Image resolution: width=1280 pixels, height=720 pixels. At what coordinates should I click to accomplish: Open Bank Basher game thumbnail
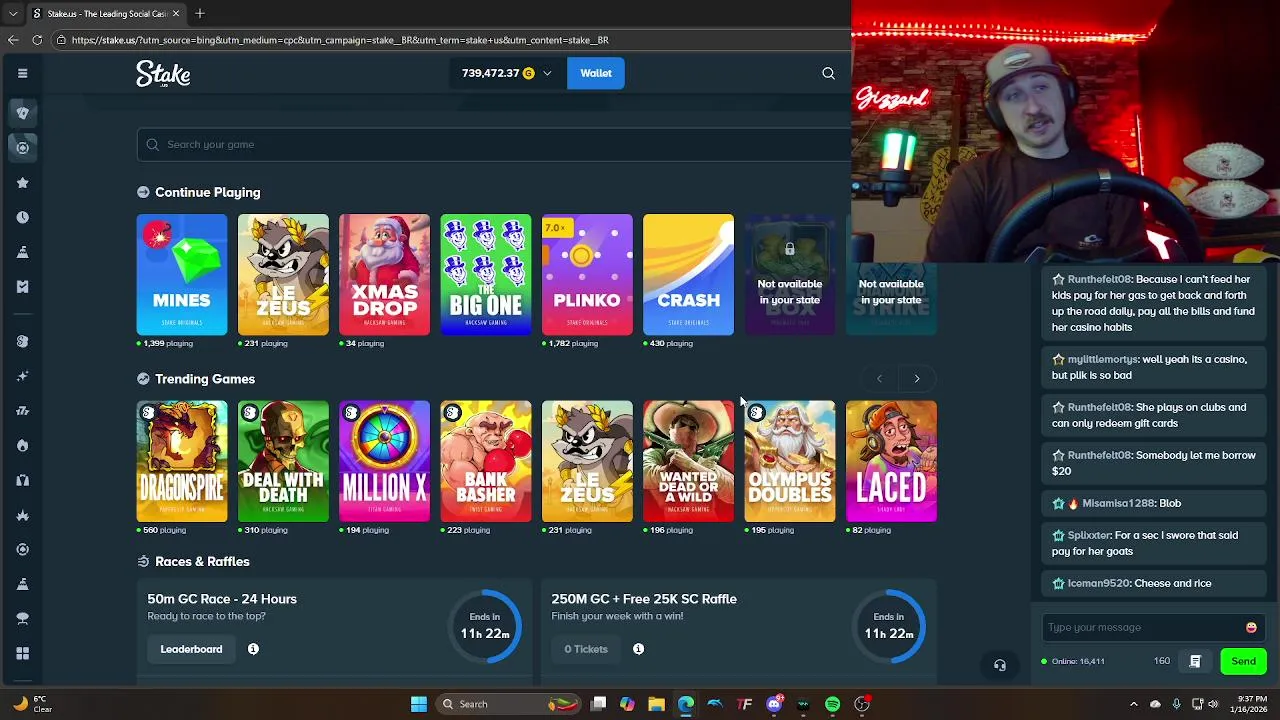486,461
